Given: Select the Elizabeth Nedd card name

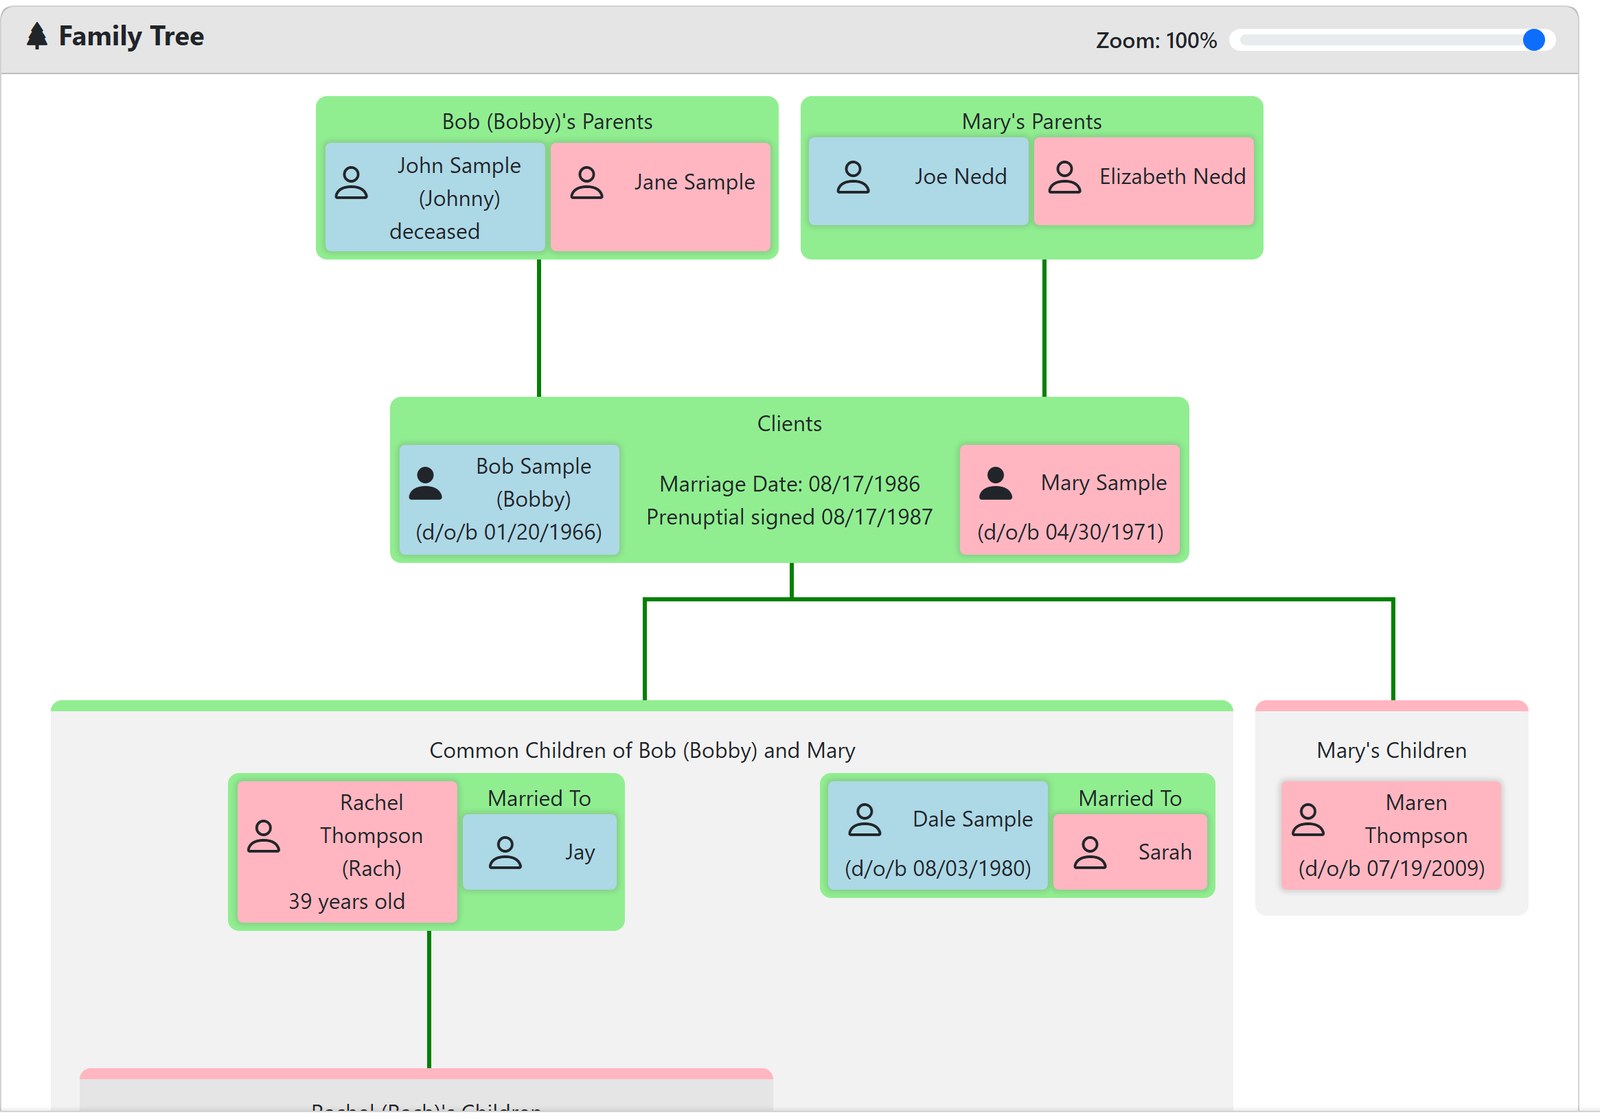Looking at the screenshot, I should pyautogui.click(x=1173, y=177).
